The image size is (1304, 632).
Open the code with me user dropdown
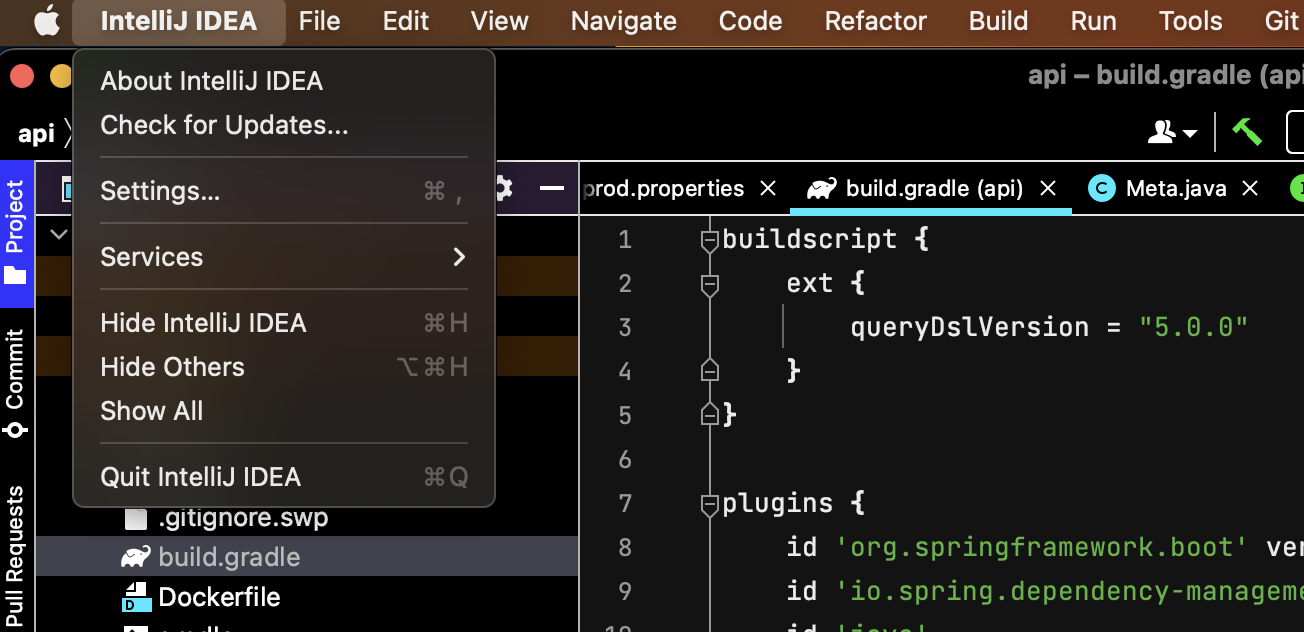tap(1173, 132)
